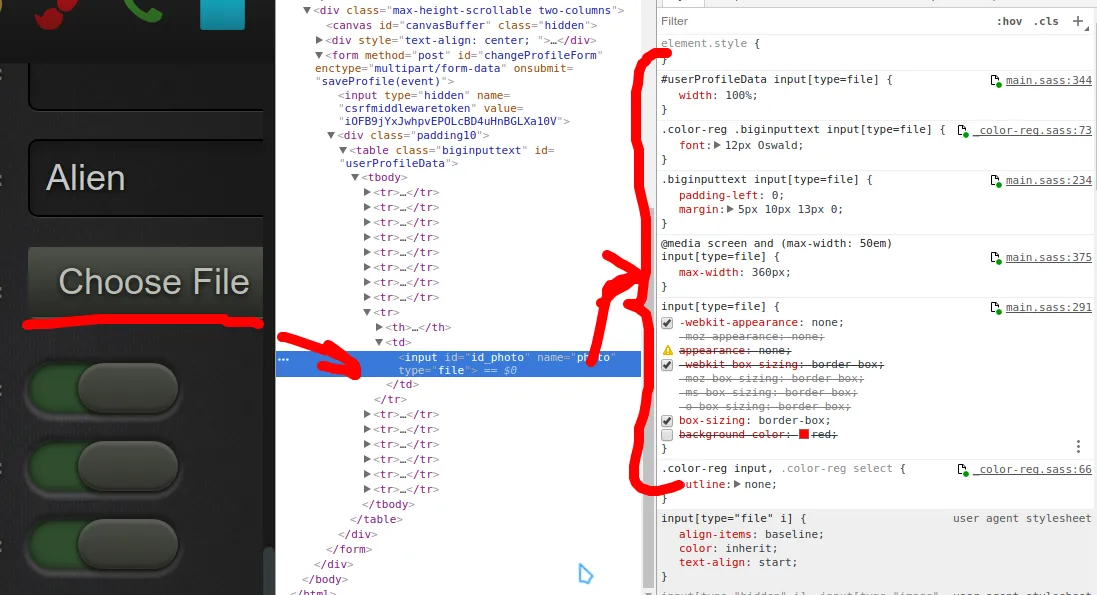Toggle the -webkit-box-sizing property checkbox
The width and height of the screenshot is (1097, 595).
point(667,365)
